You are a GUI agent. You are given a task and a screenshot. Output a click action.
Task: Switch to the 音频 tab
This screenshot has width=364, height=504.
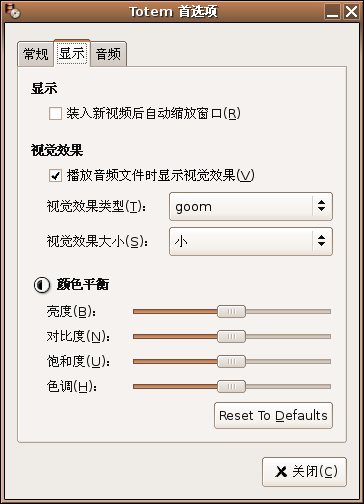point(108,54)
